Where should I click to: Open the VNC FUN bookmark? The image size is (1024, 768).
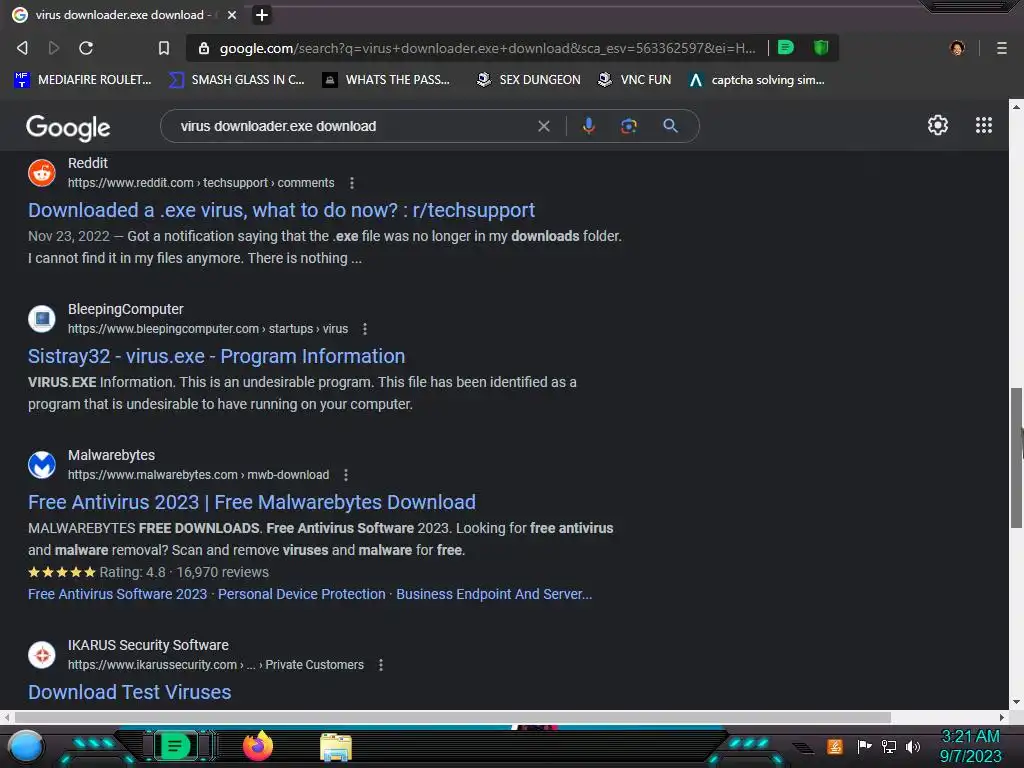pyautogui.click(x=634, y=80)
